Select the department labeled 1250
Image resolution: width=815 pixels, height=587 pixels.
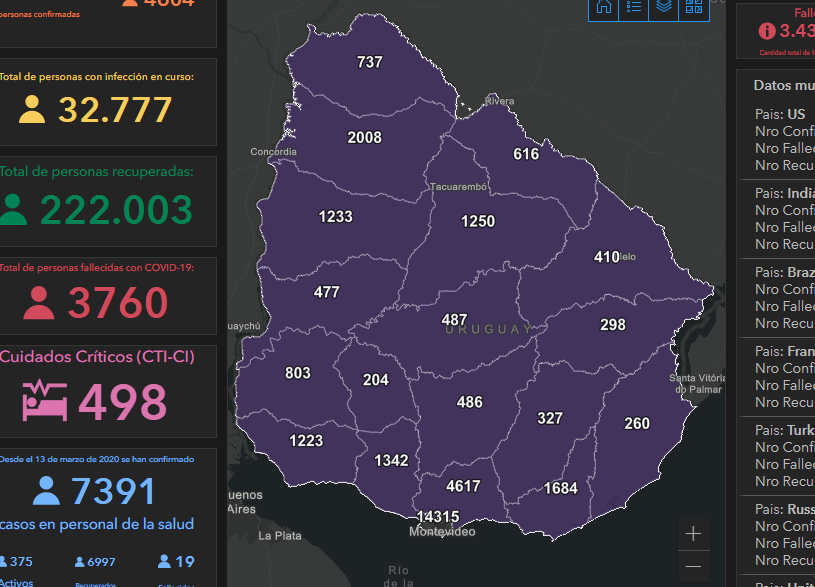[478, 221]
